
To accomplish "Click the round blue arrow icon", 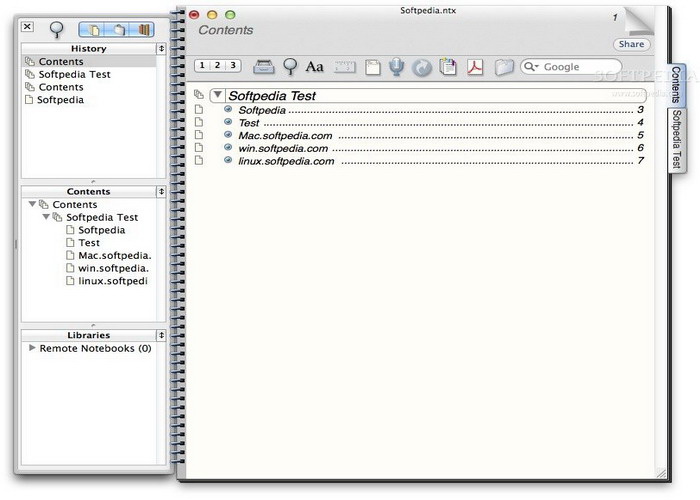I will tap(422, 67).
